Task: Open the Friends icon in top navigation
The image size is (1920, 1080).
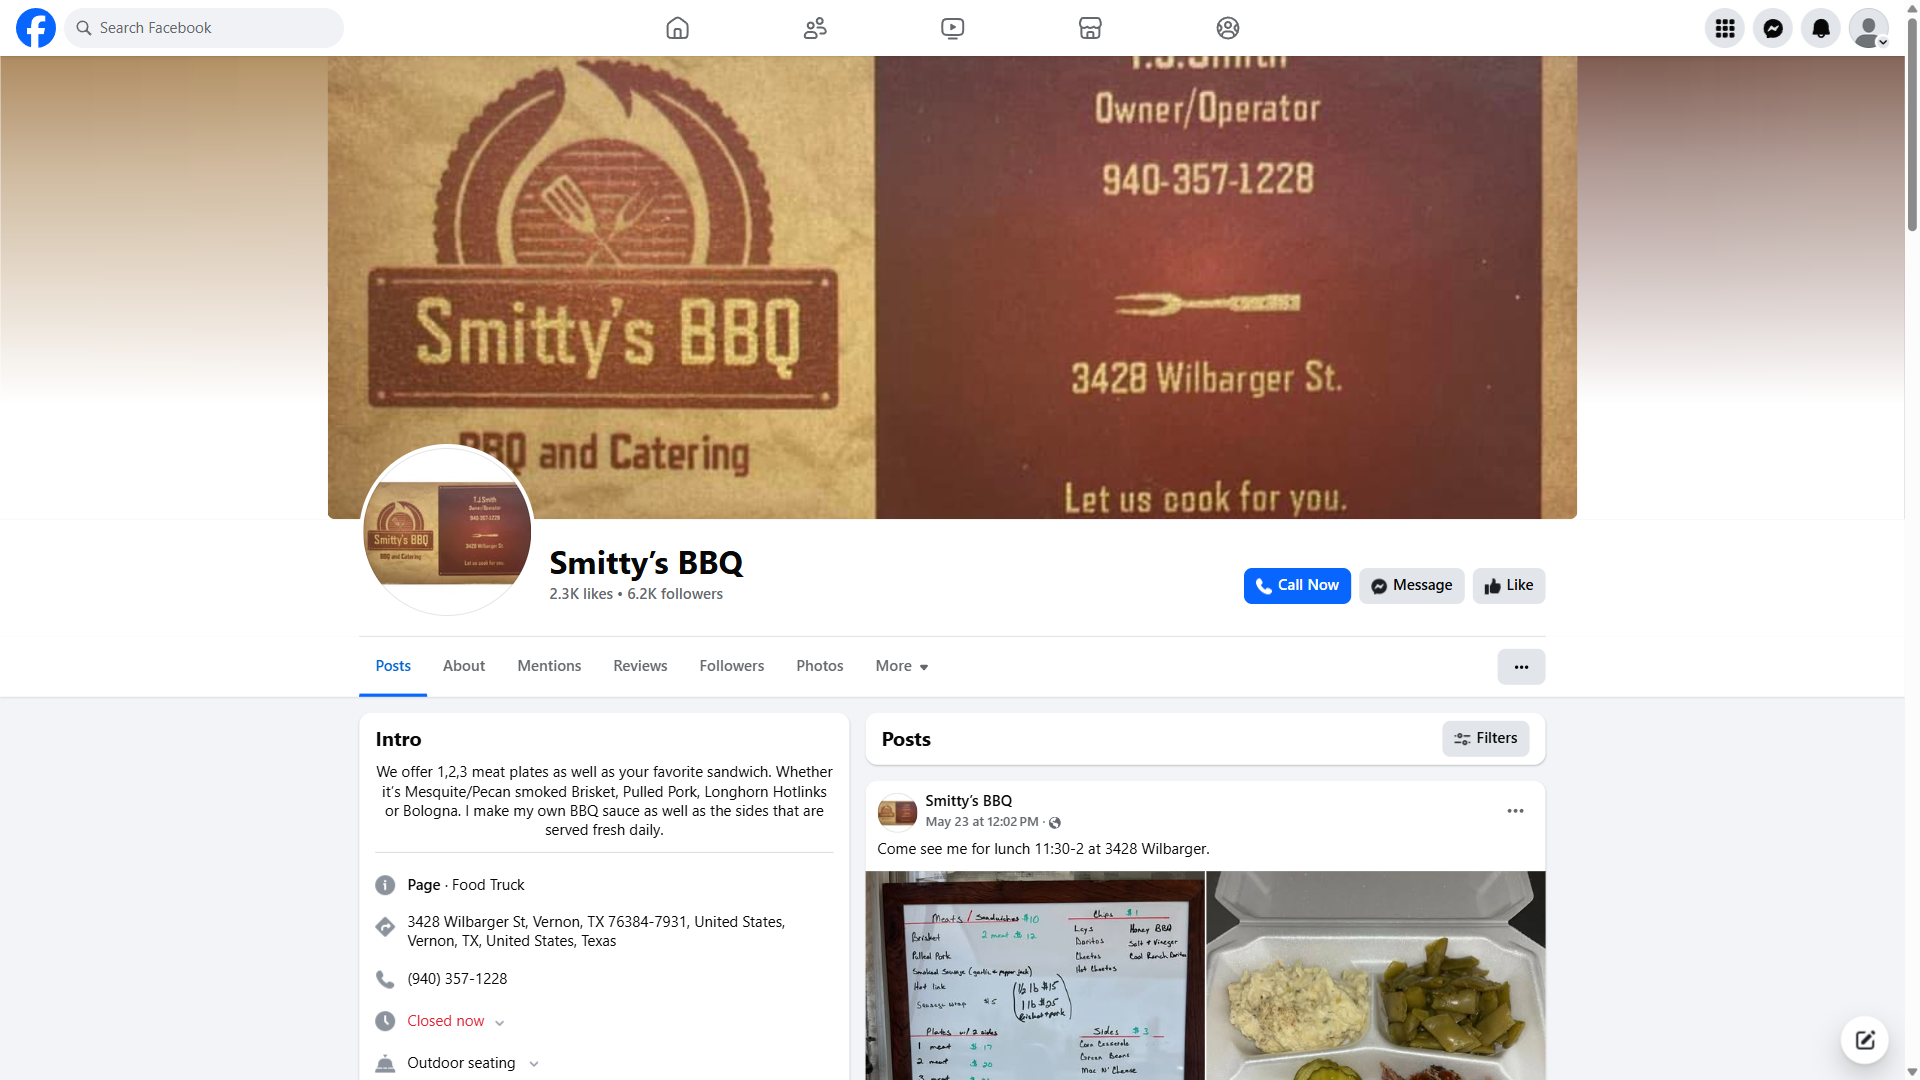Action: 815,28
